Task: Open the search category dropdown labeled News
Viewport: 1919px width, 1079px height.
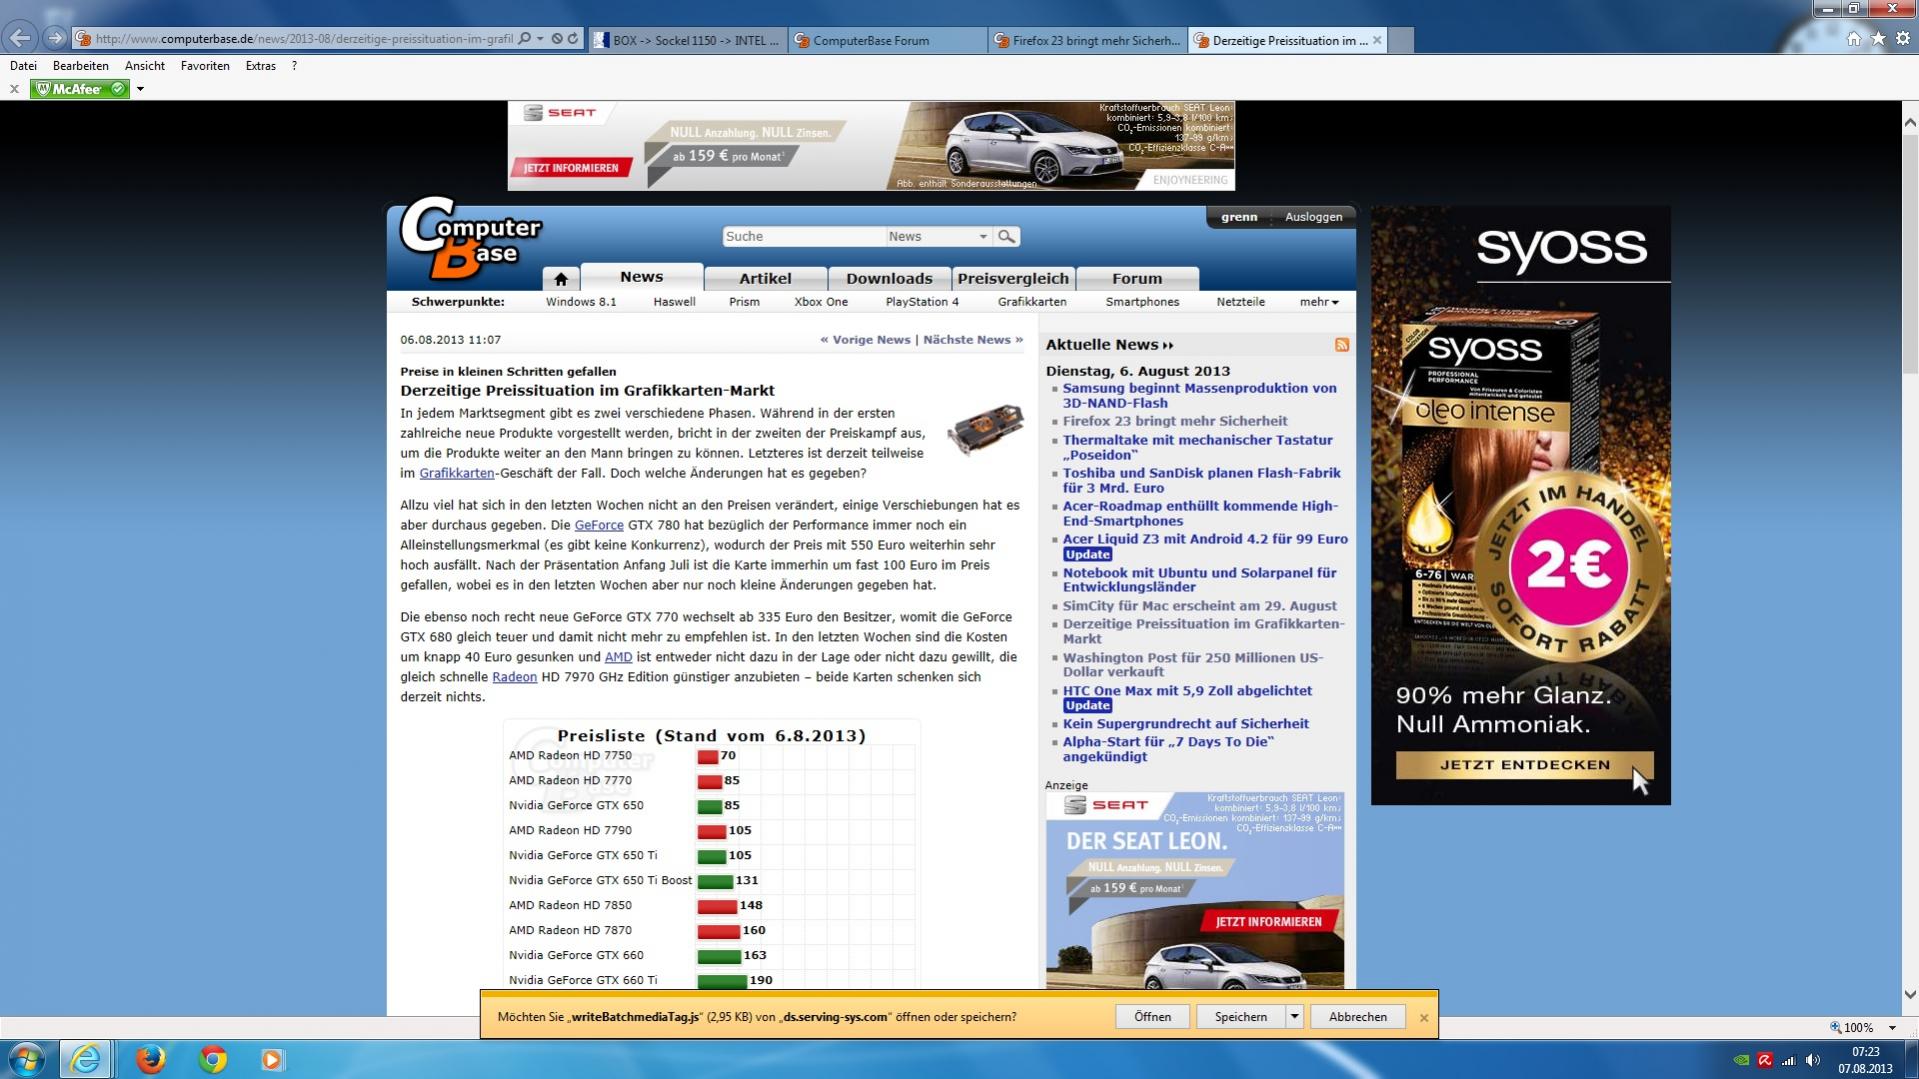Action: (938, 236)
